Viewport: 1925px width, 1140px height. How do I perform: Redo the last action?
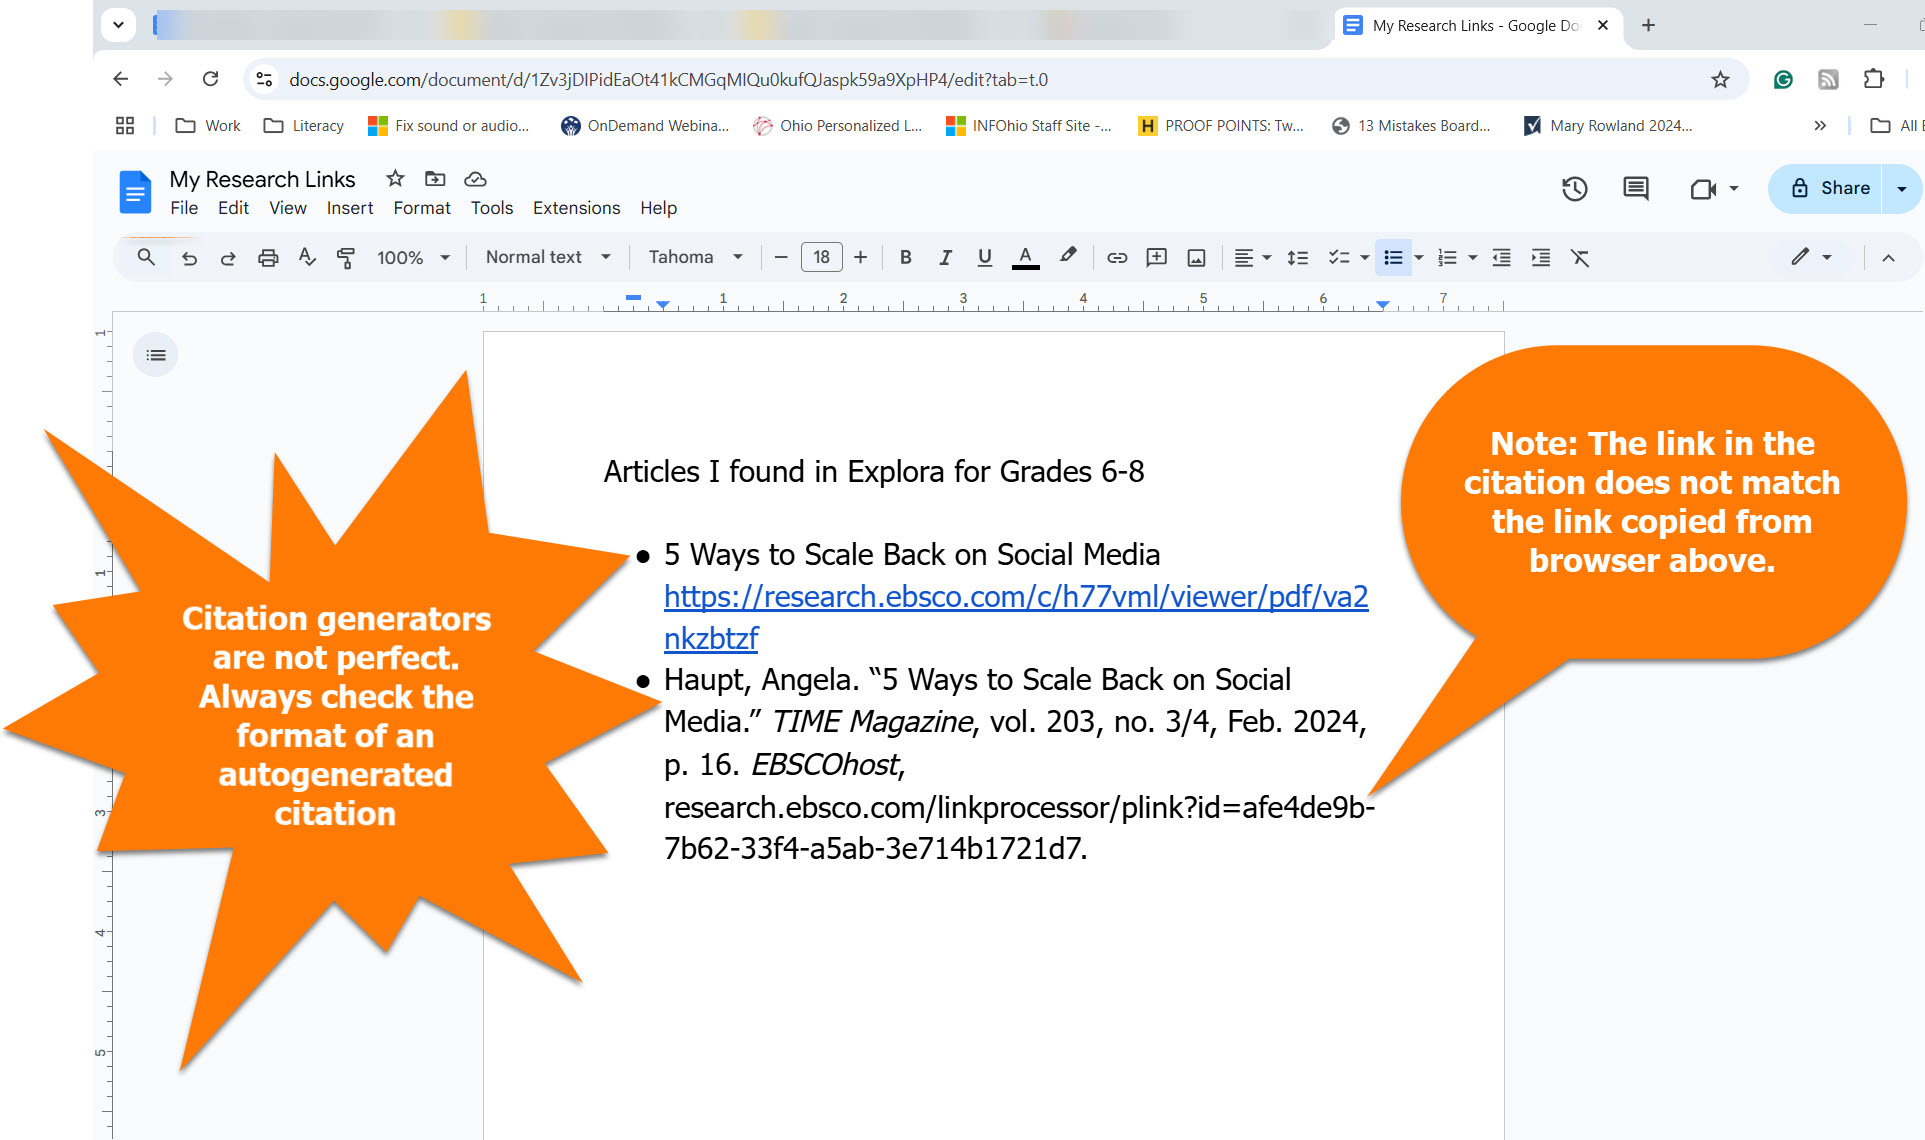click(x=228, y=257)
